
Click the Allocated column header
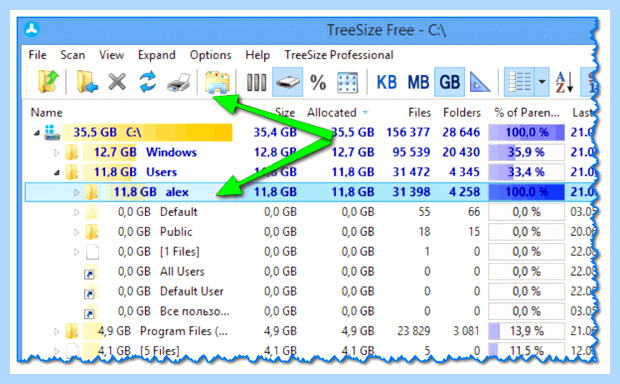tap(332, 113)
